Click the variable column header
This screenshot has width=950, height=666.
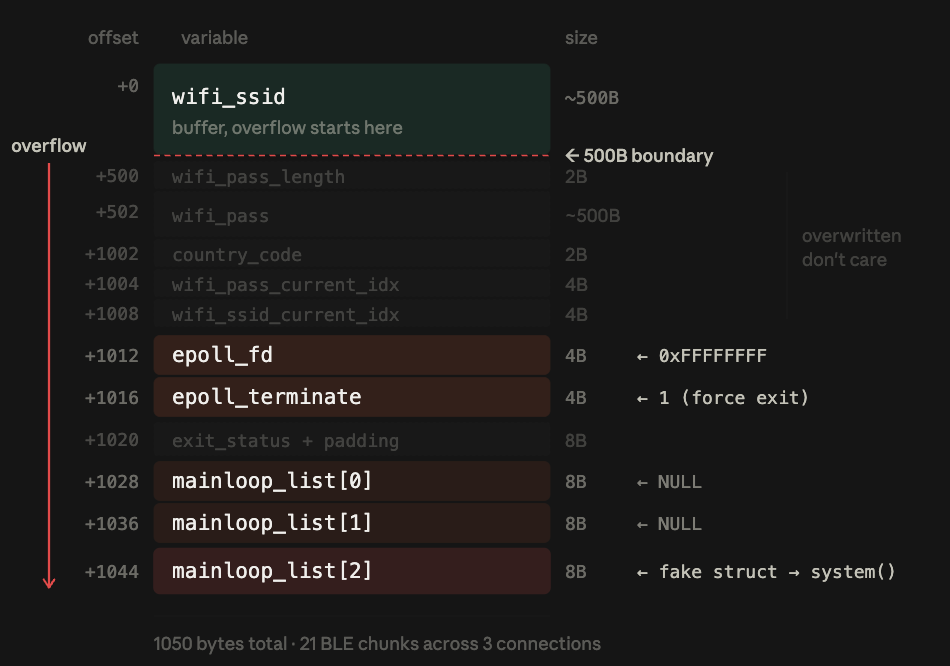(214, 38)
